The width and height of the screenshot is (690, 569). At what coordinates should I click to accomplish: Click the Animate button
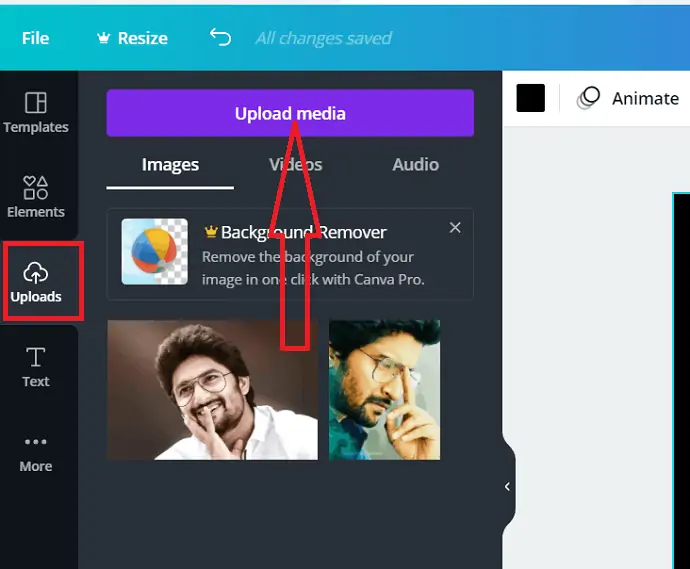point(628,98)
